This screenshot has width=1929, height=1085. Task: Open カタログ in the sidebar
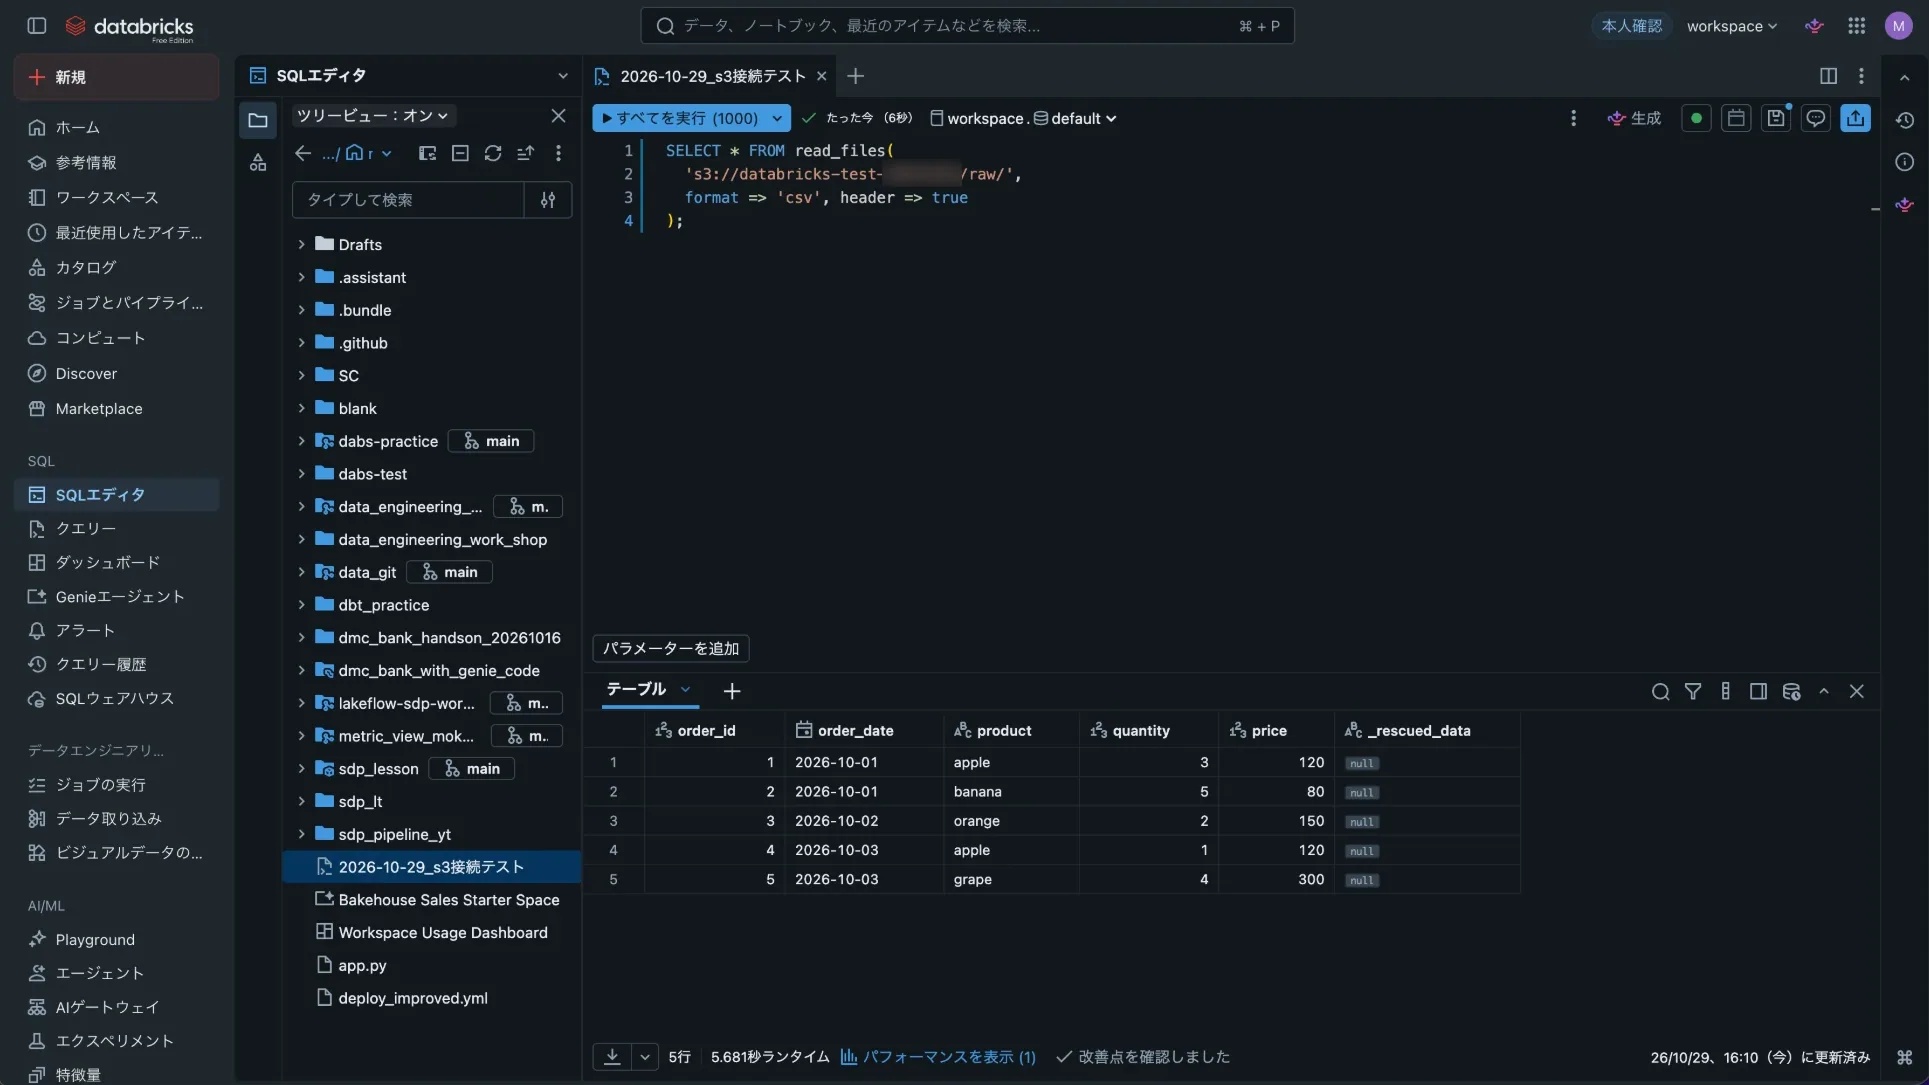pyautogui.click(x=116, y=267)
